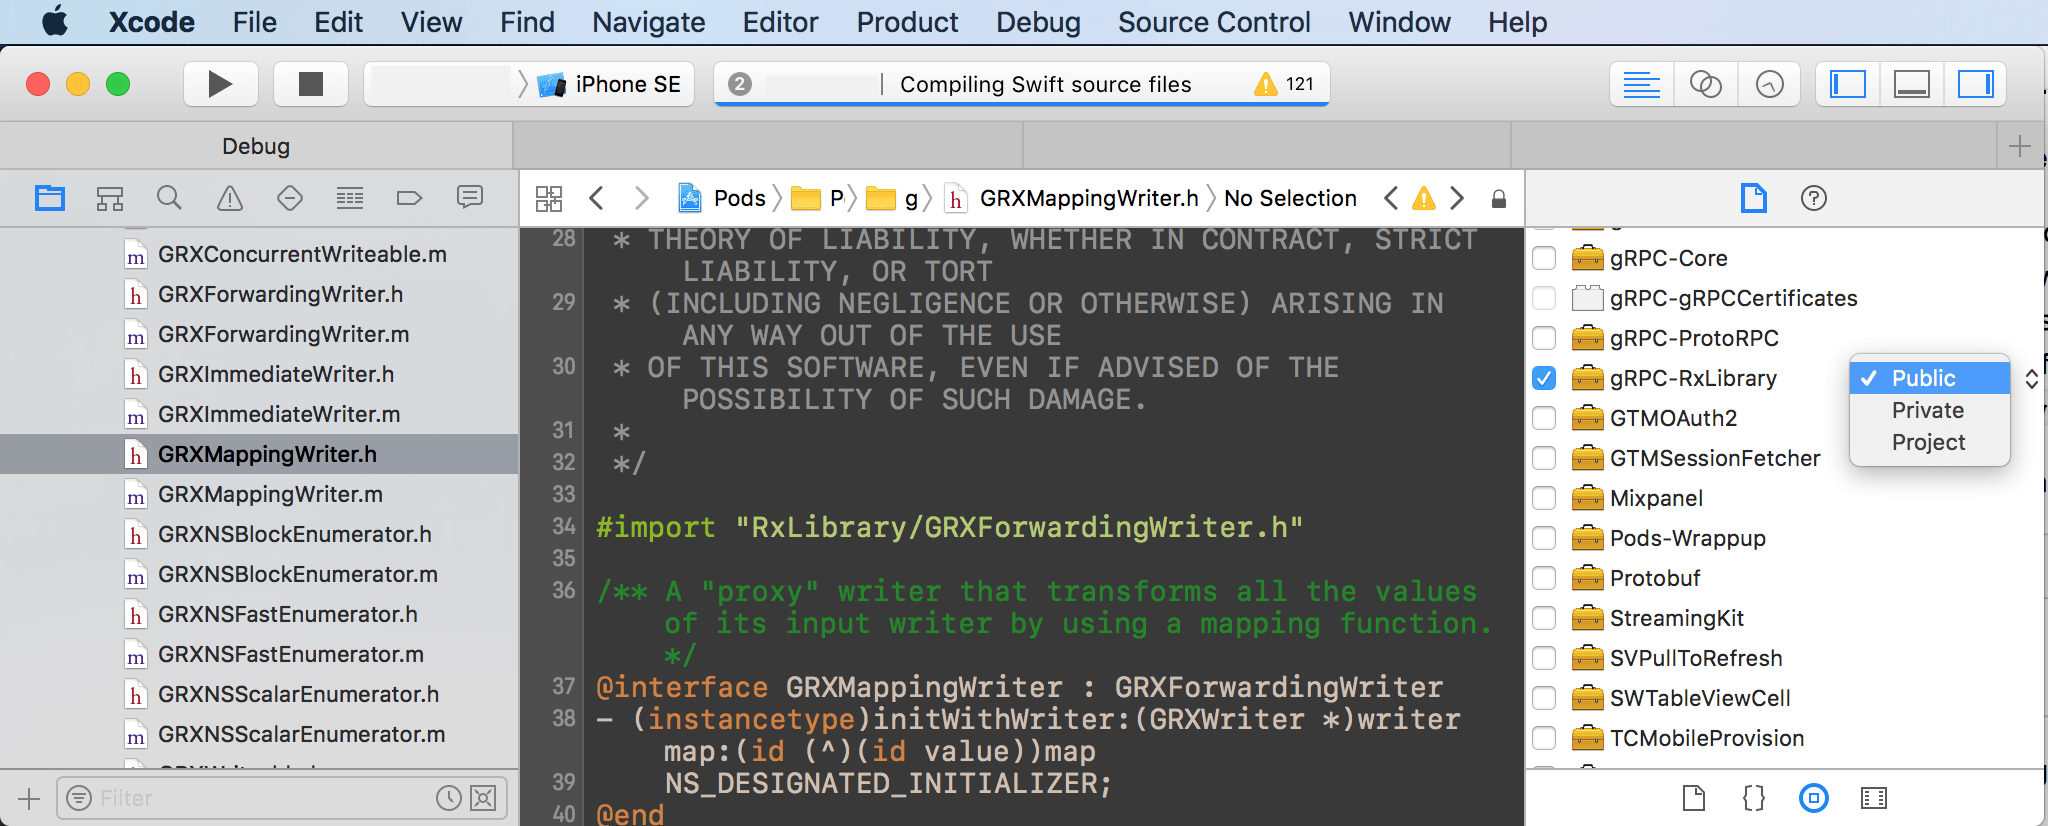Open the Editor menu
Viewport: 2048px width, 826px height.
click(x=780, y=22)
